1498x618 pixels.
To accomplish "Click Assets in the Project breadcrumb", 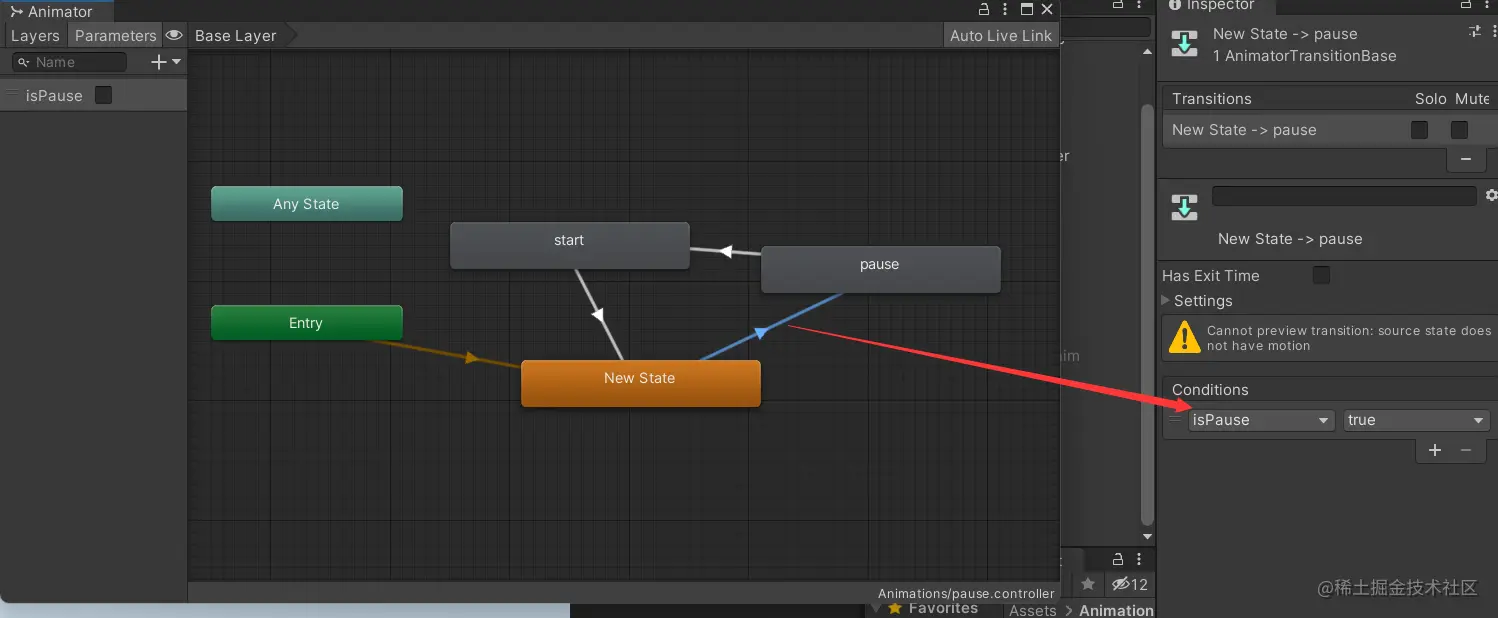I will tap(1032, 610).
